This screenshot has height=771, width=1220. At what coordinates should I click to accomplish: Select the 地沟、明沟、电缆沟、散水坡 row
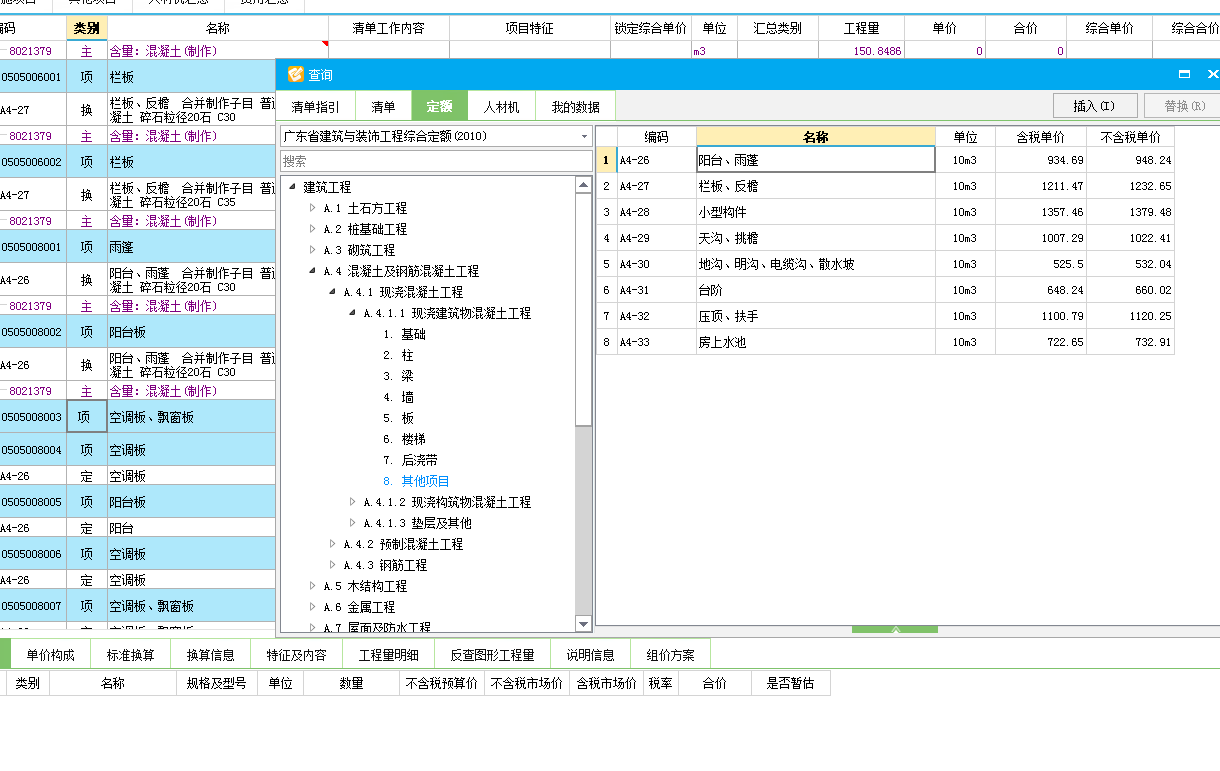pos(886,264)
